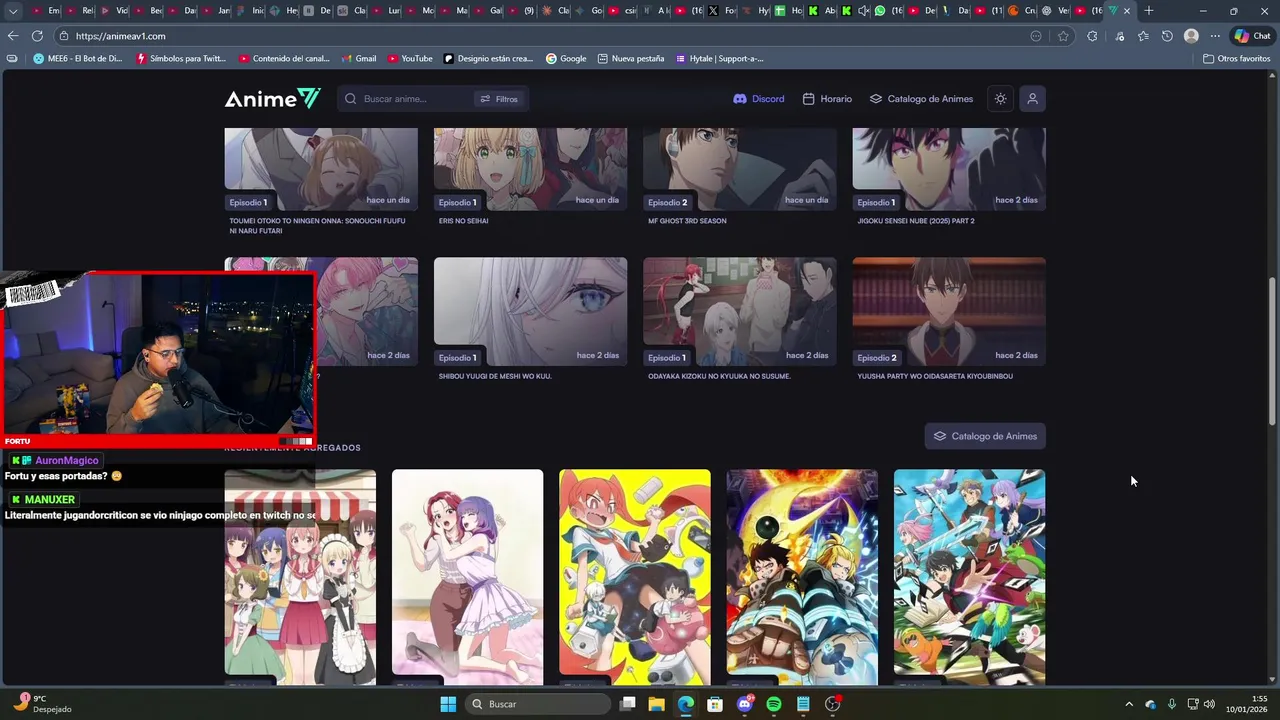The width and height of the screenshot is (1280, 720).
Task: Open the YouTube bookmark
Action: (x=410, y=59)
